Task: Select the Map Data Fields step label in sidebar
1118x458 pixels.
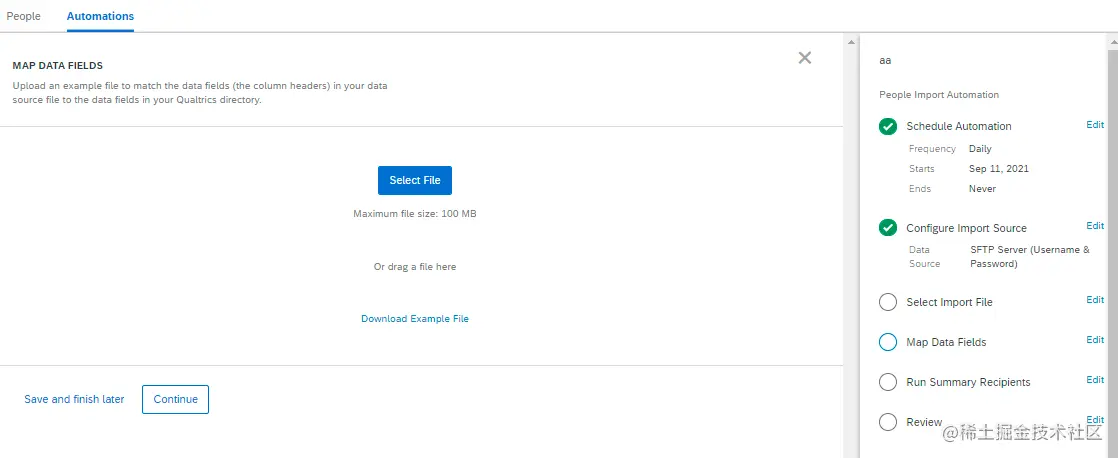Action: click(x=946, y=342)
